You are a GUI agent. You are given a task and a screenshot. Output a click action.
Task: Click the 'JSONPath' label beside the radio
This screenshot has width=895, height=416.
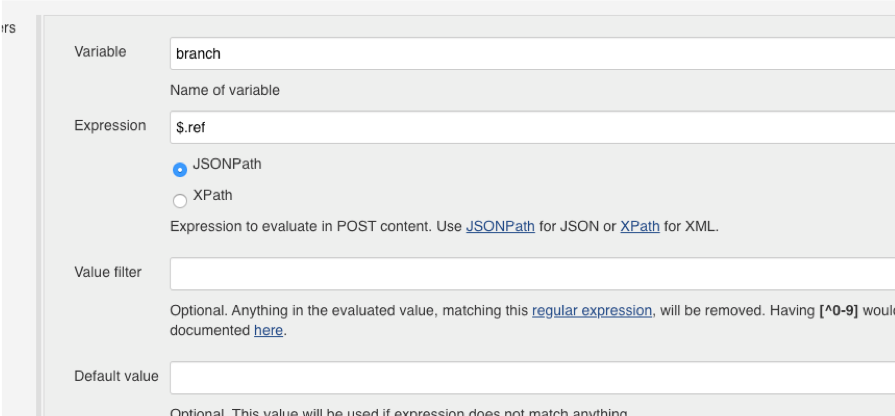tap(226, 164)
